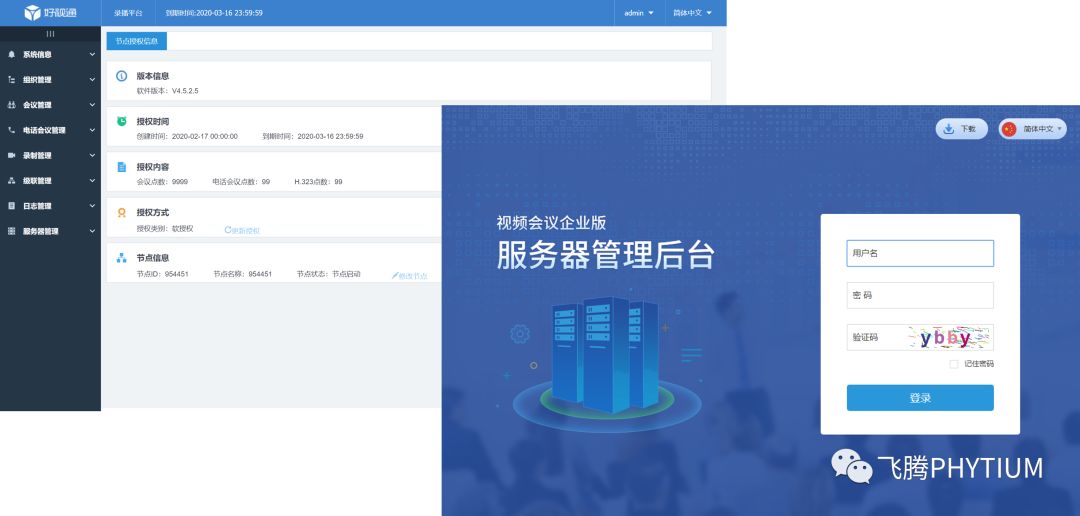
Task: Click the orange badge icon next to 授权方式
Action: 122,213
